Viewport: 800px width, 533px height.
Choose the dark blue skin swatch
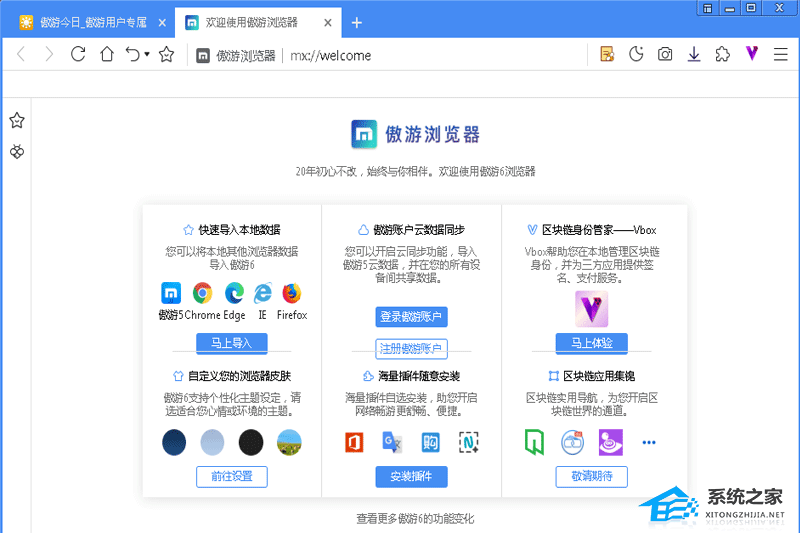point(174,442)
